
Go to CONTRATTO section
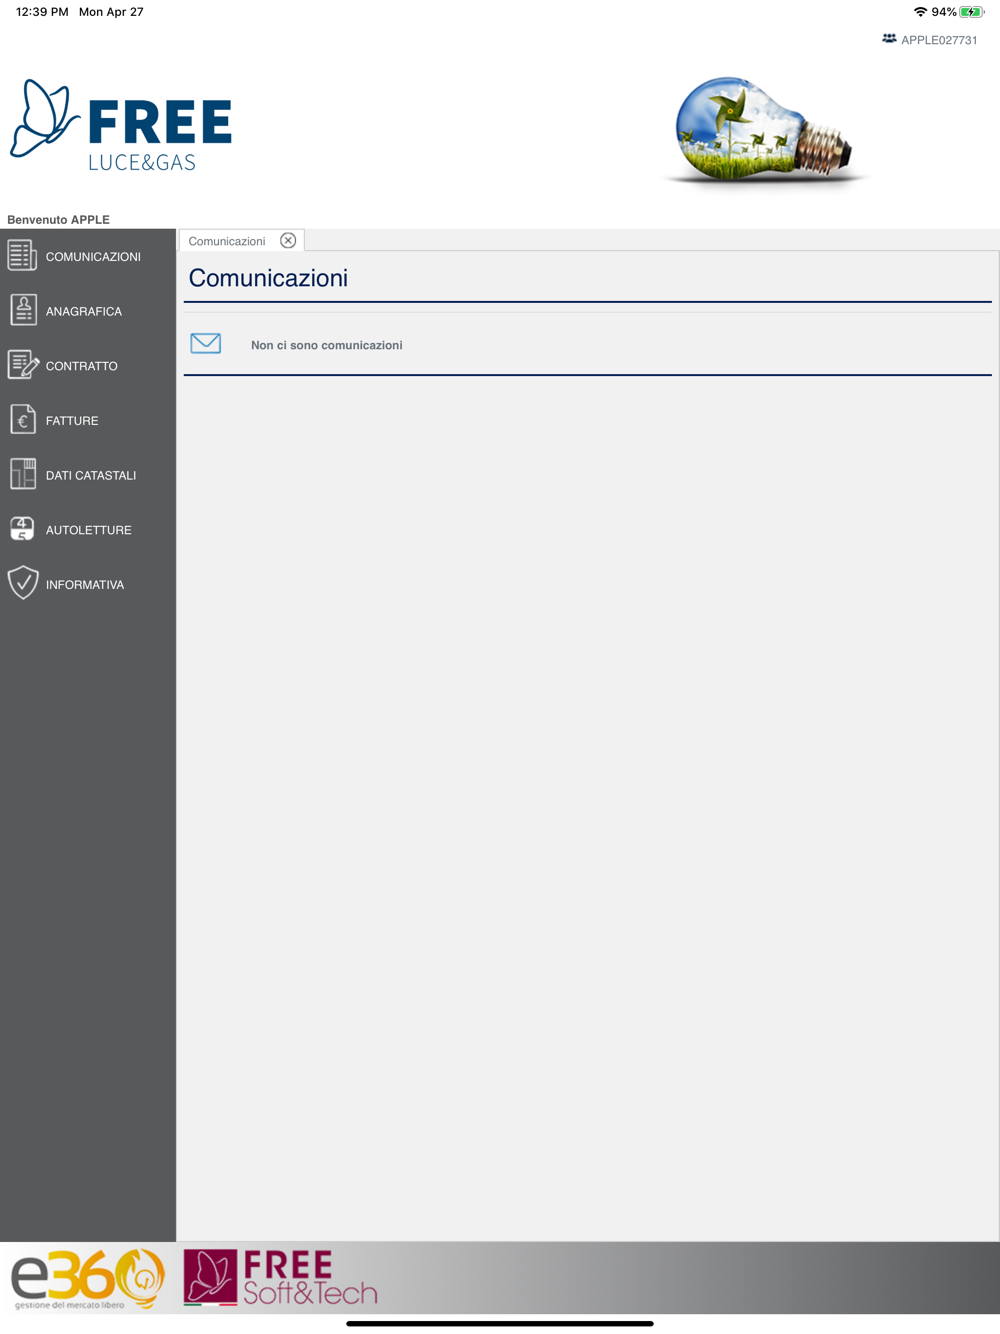(82, 366)
